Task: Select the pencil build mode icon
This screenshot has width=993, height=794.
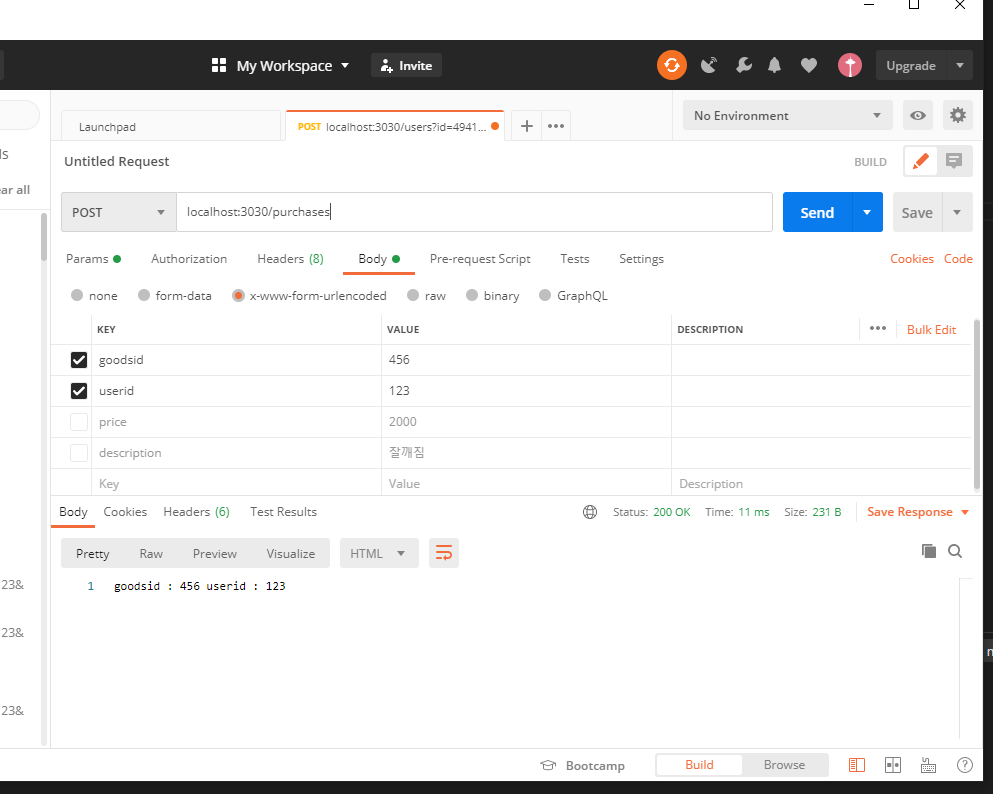Action: pyautogui.click(x=920, y=161)
